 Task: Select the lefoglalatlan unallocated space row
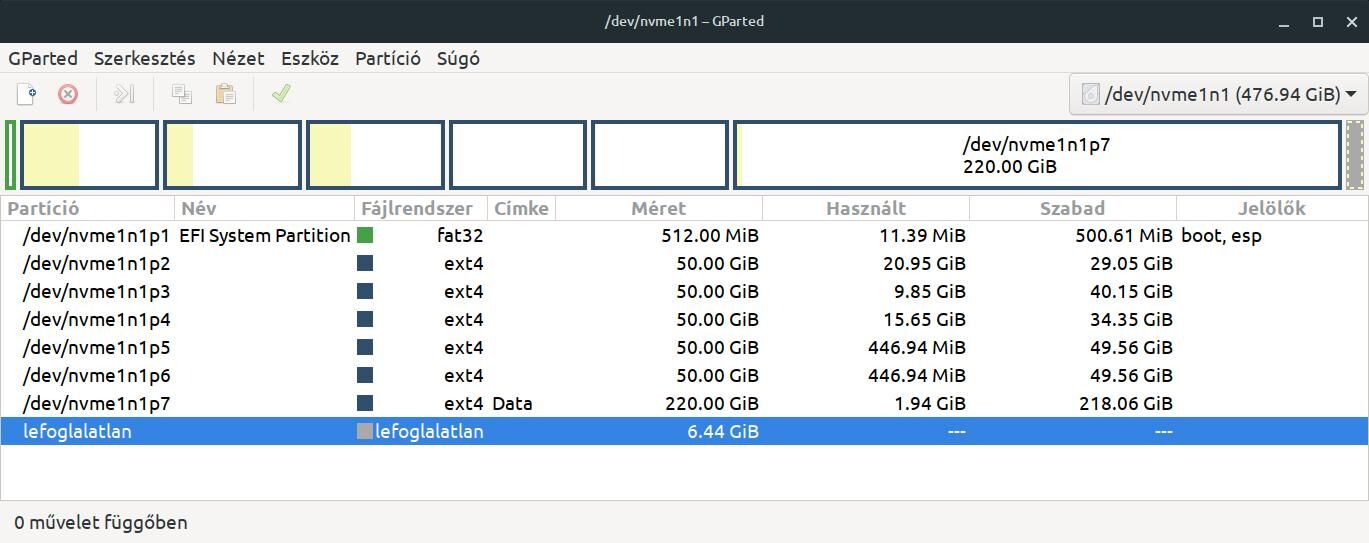coord(684,432)
